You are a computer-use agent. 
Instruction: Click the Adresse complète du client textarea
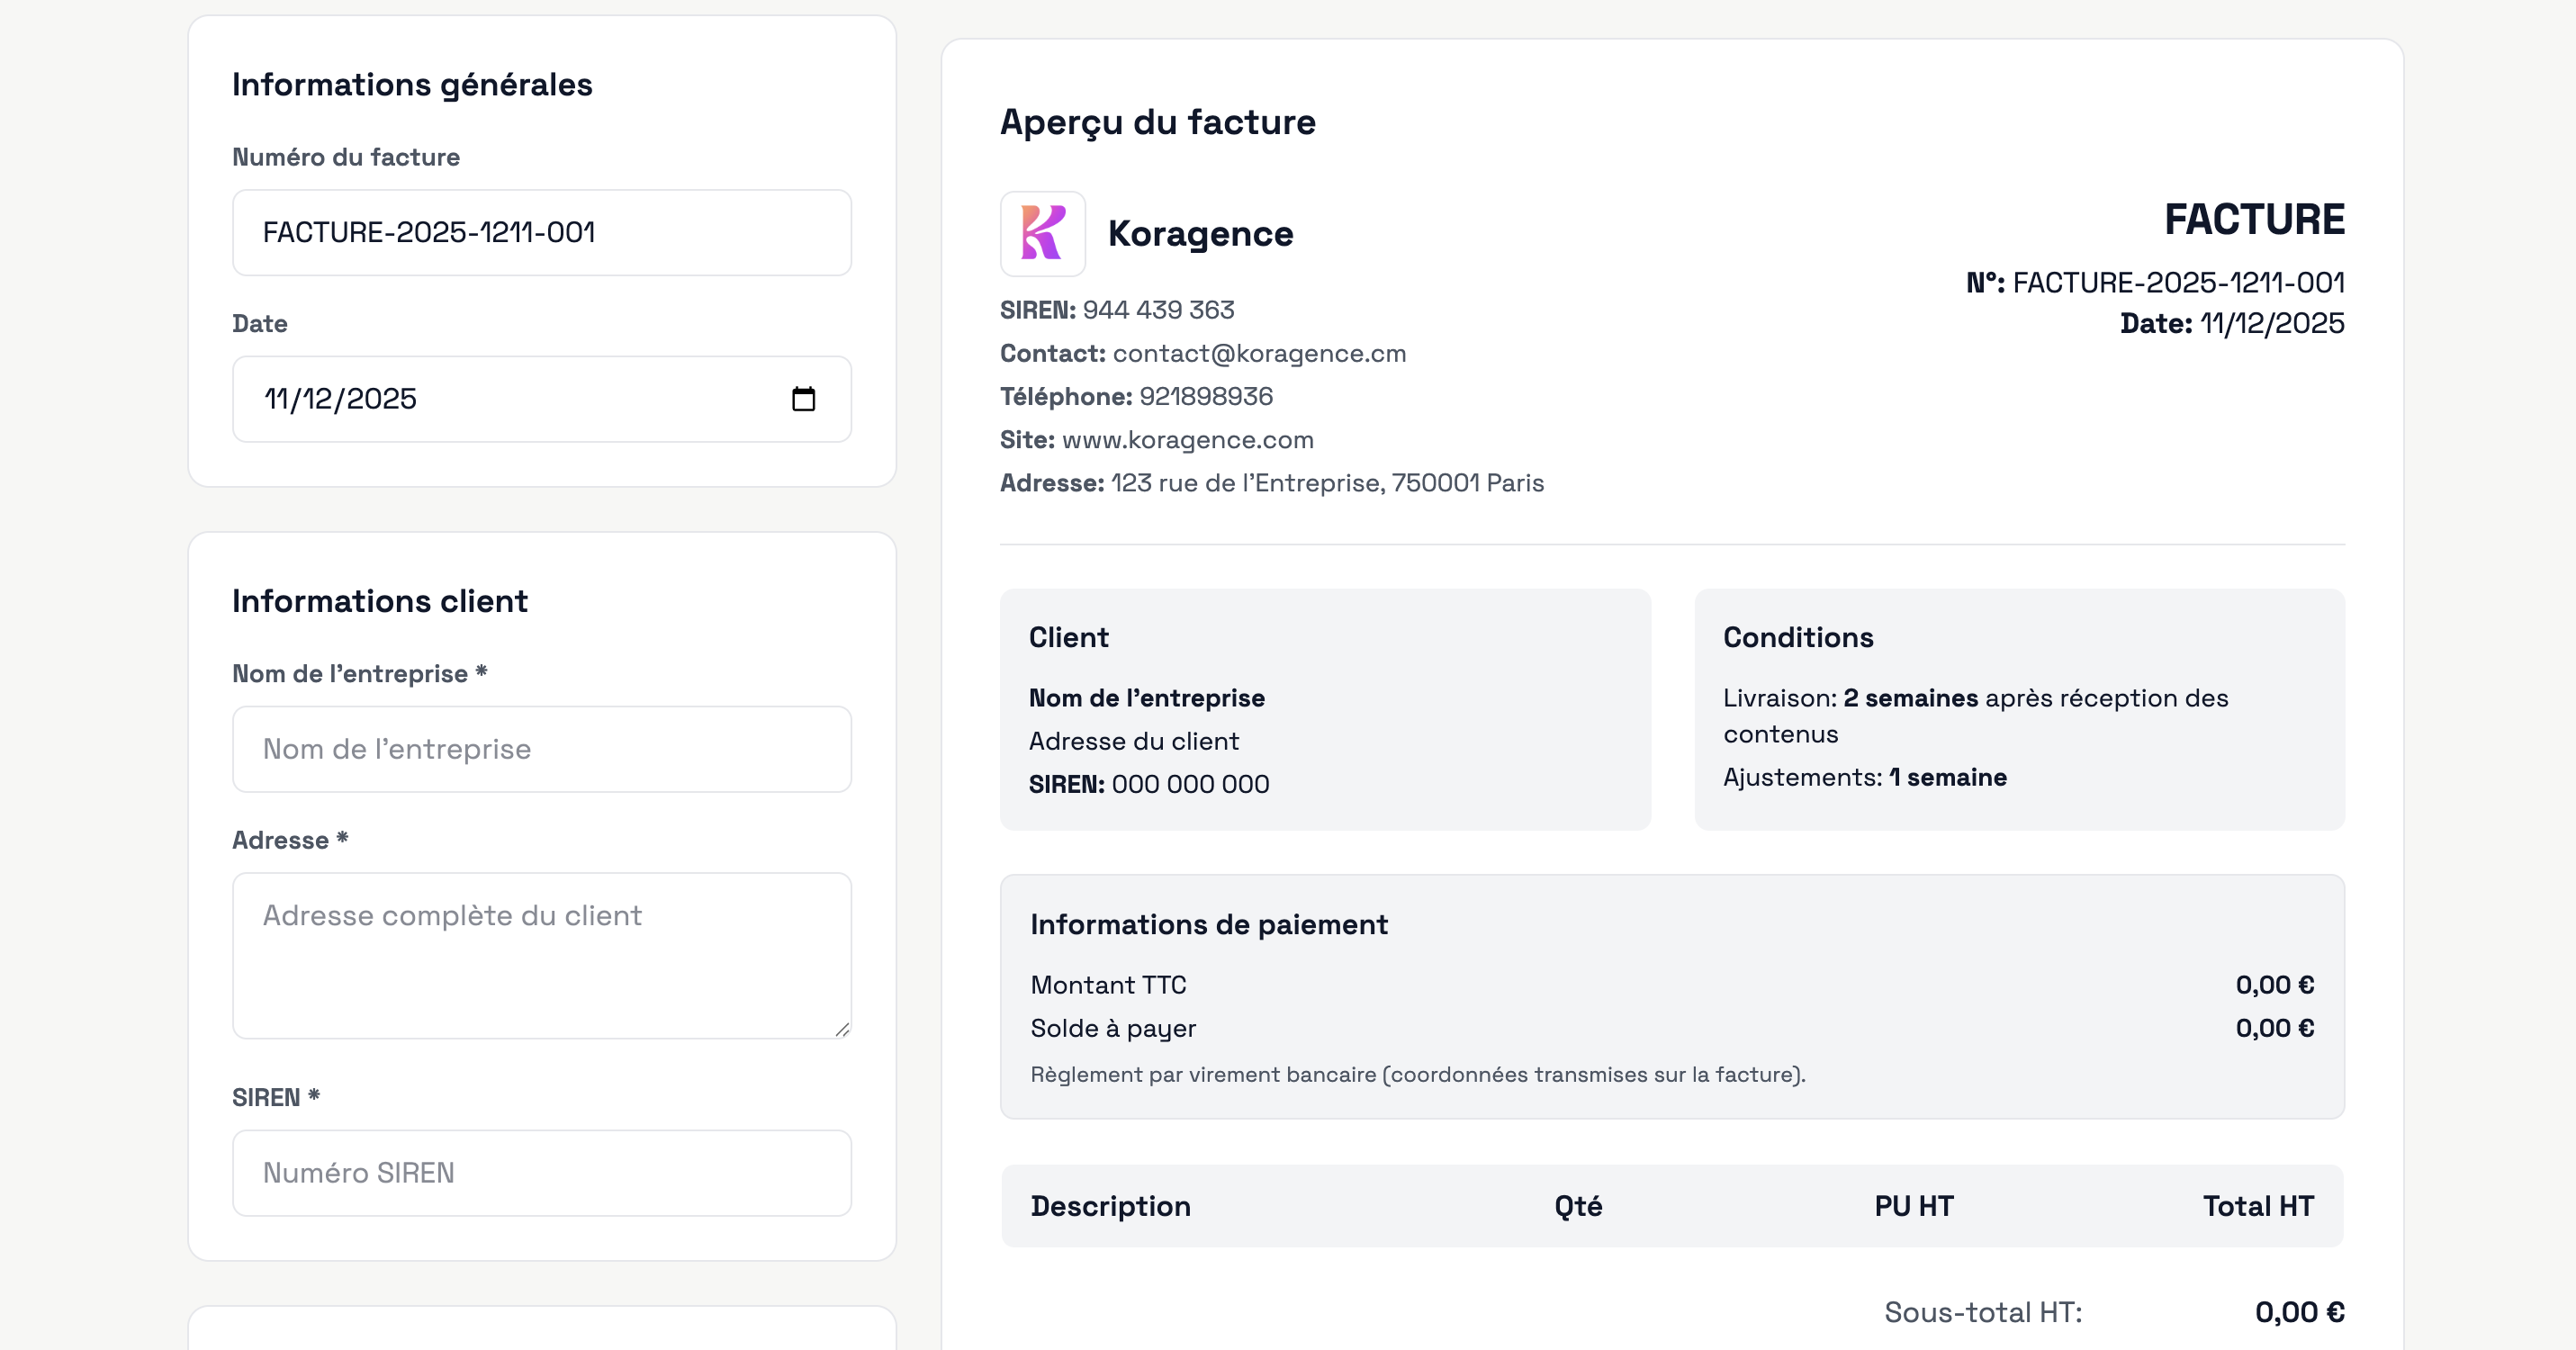coord(541,955)
